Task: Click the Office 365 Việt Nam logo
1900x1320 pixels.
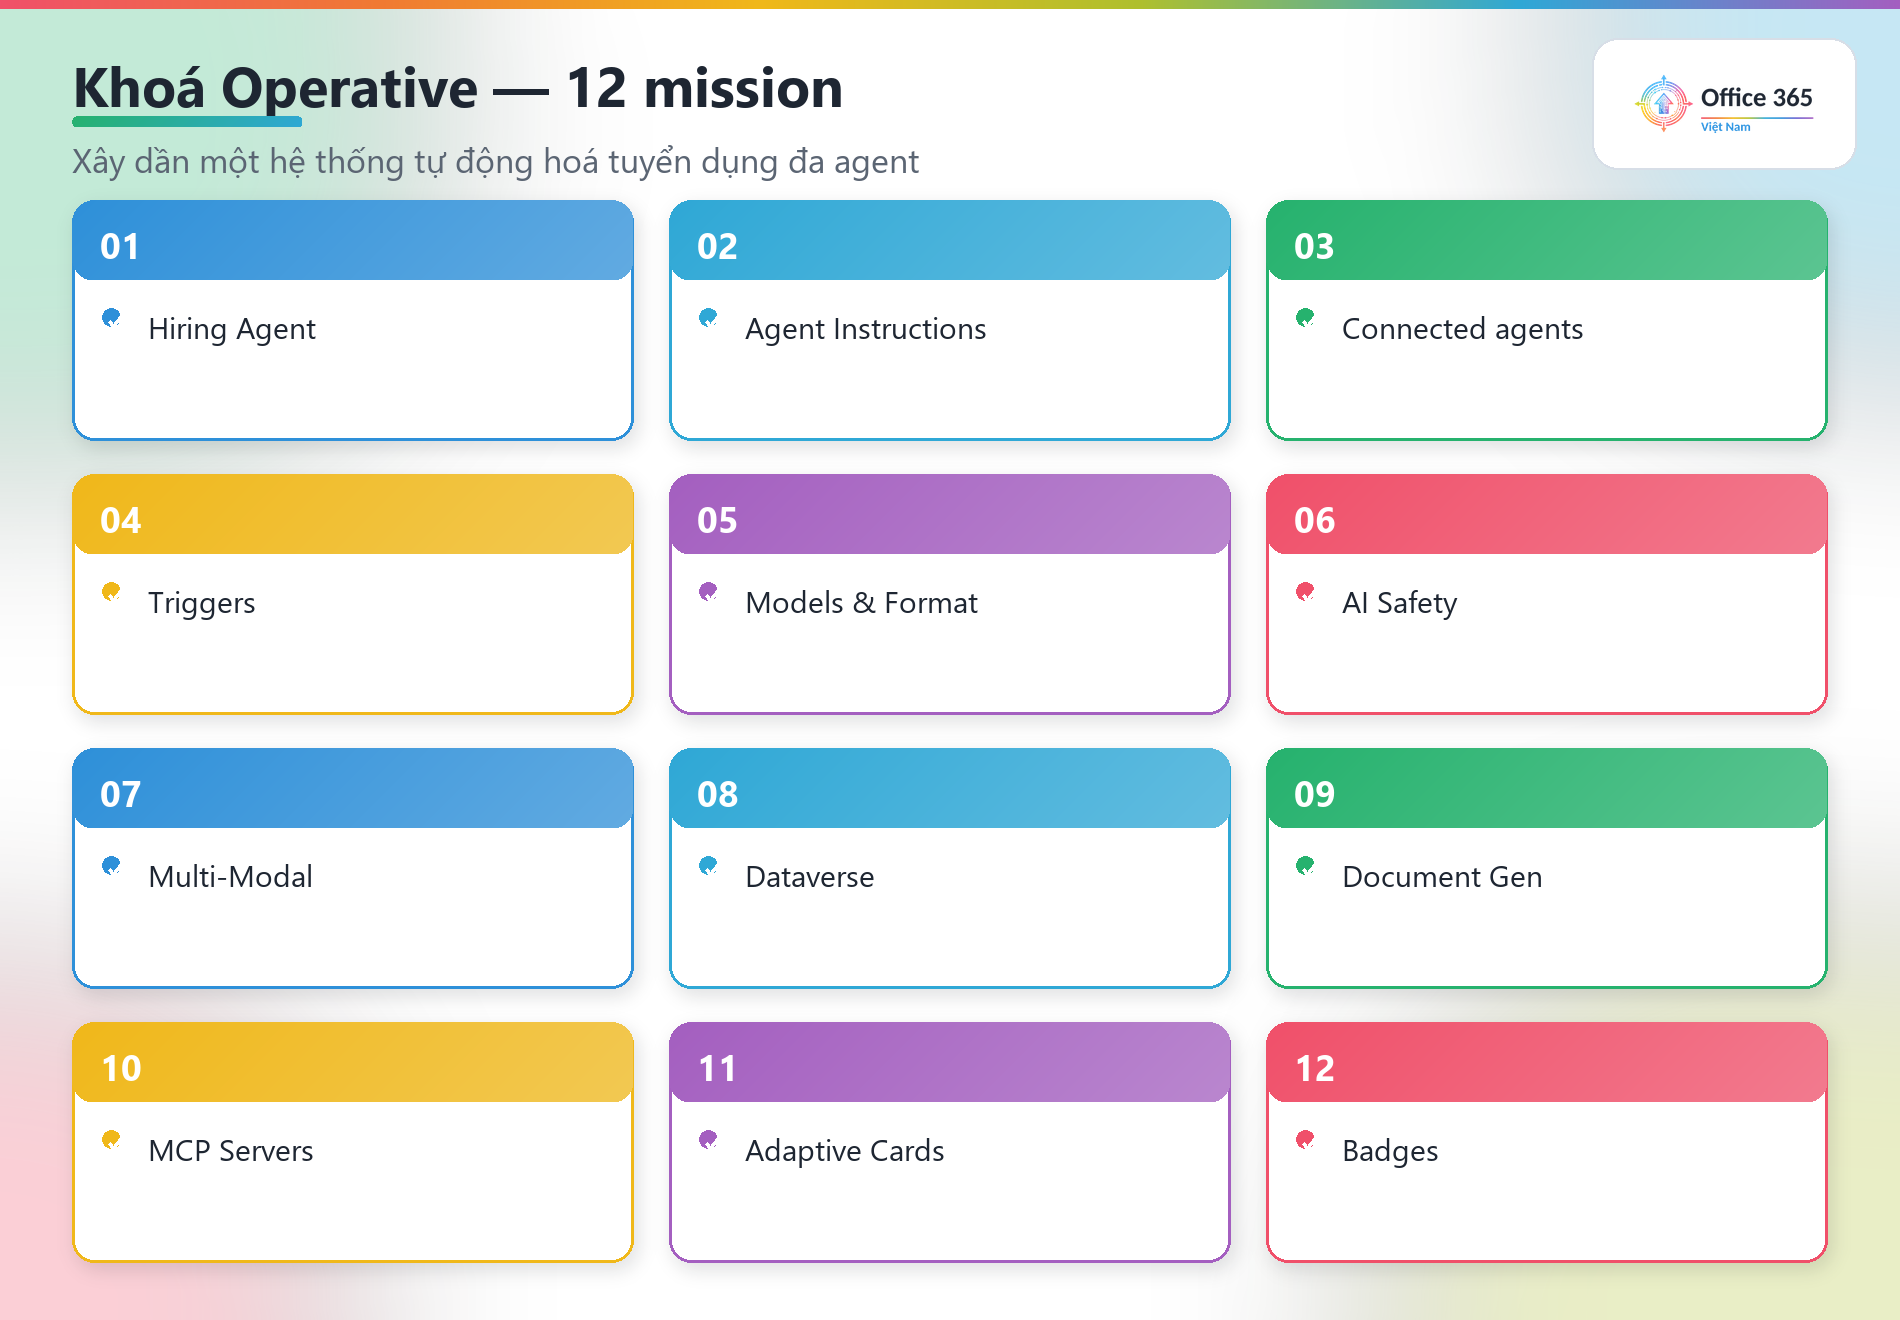Action: [1724, 104]
